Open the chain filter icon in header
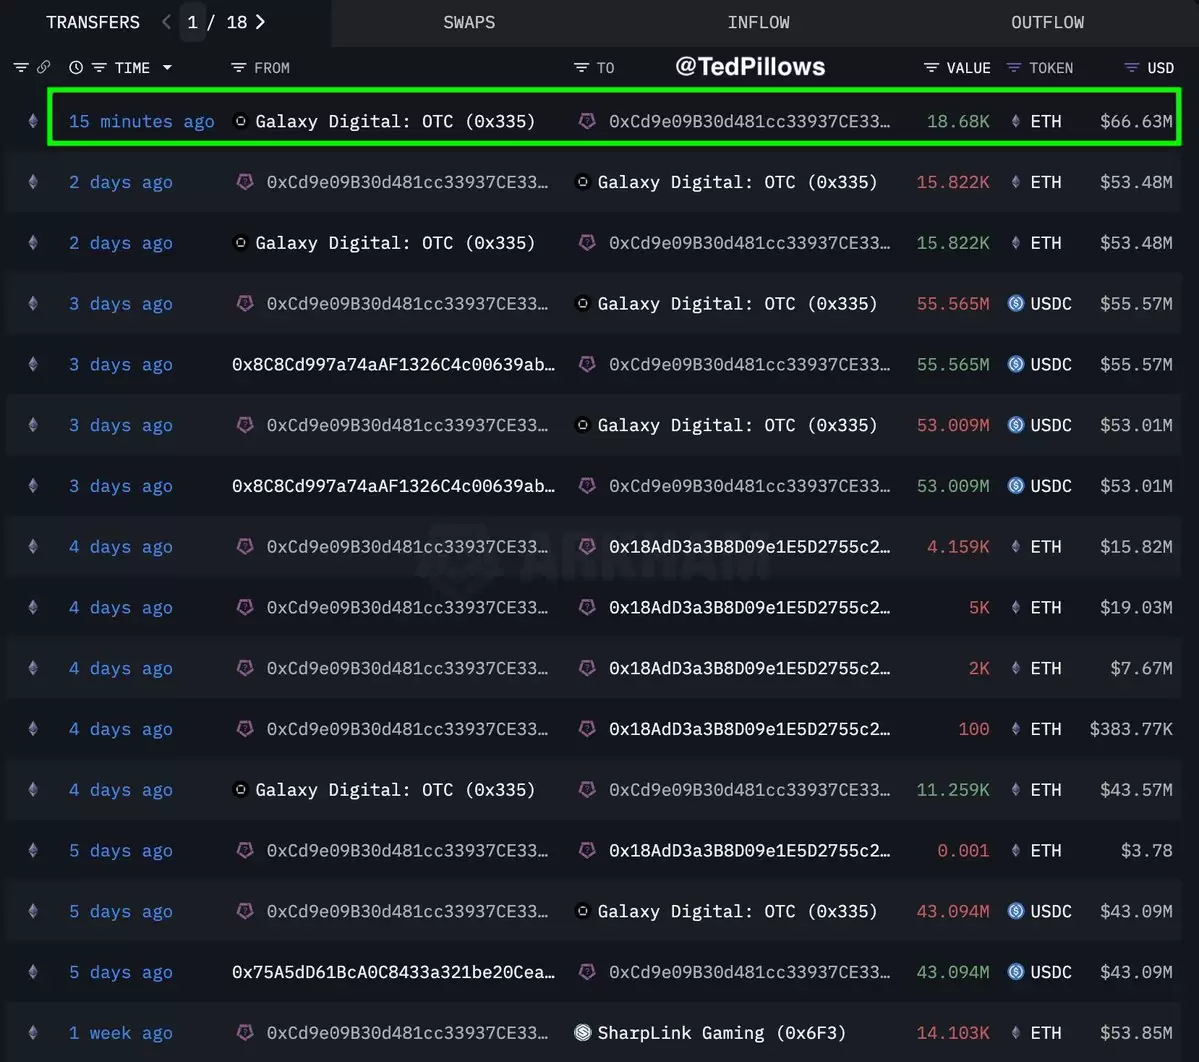 (21, 68)
